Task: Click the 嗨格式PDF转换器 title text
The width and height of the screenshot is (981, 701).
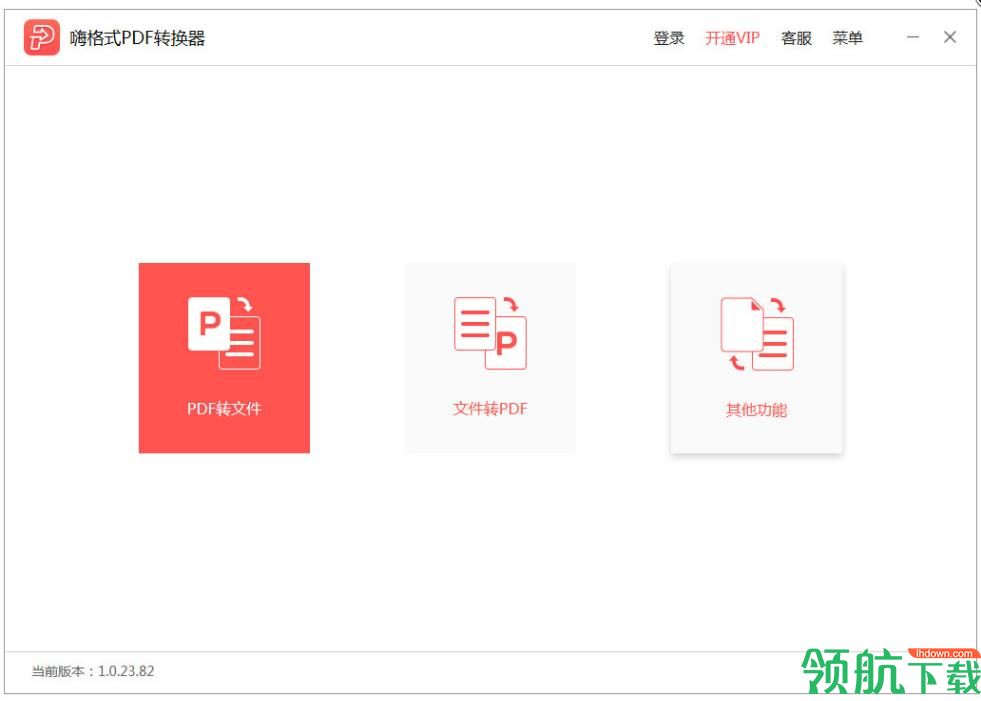Action: pos(137,38)
